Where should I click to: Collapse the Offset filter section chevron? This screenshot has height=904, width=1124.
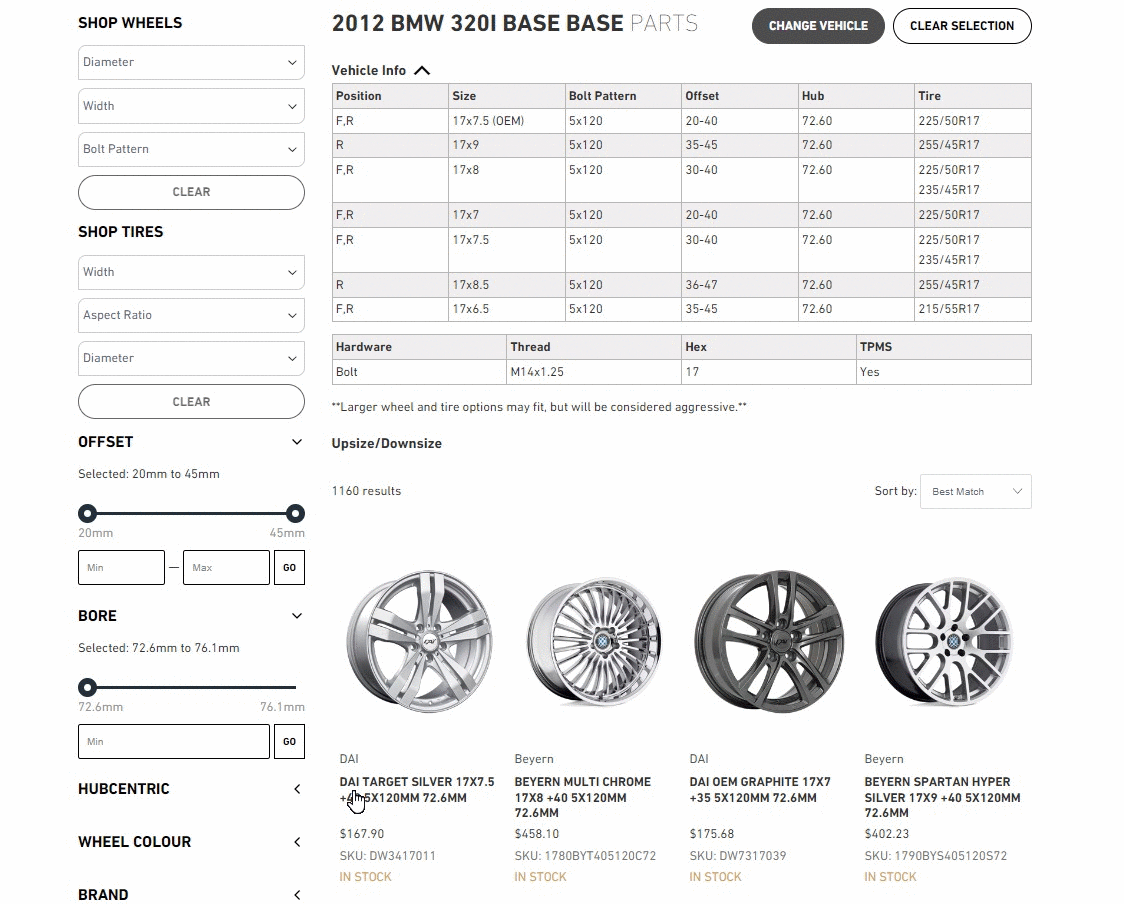[x=297, y=442]
